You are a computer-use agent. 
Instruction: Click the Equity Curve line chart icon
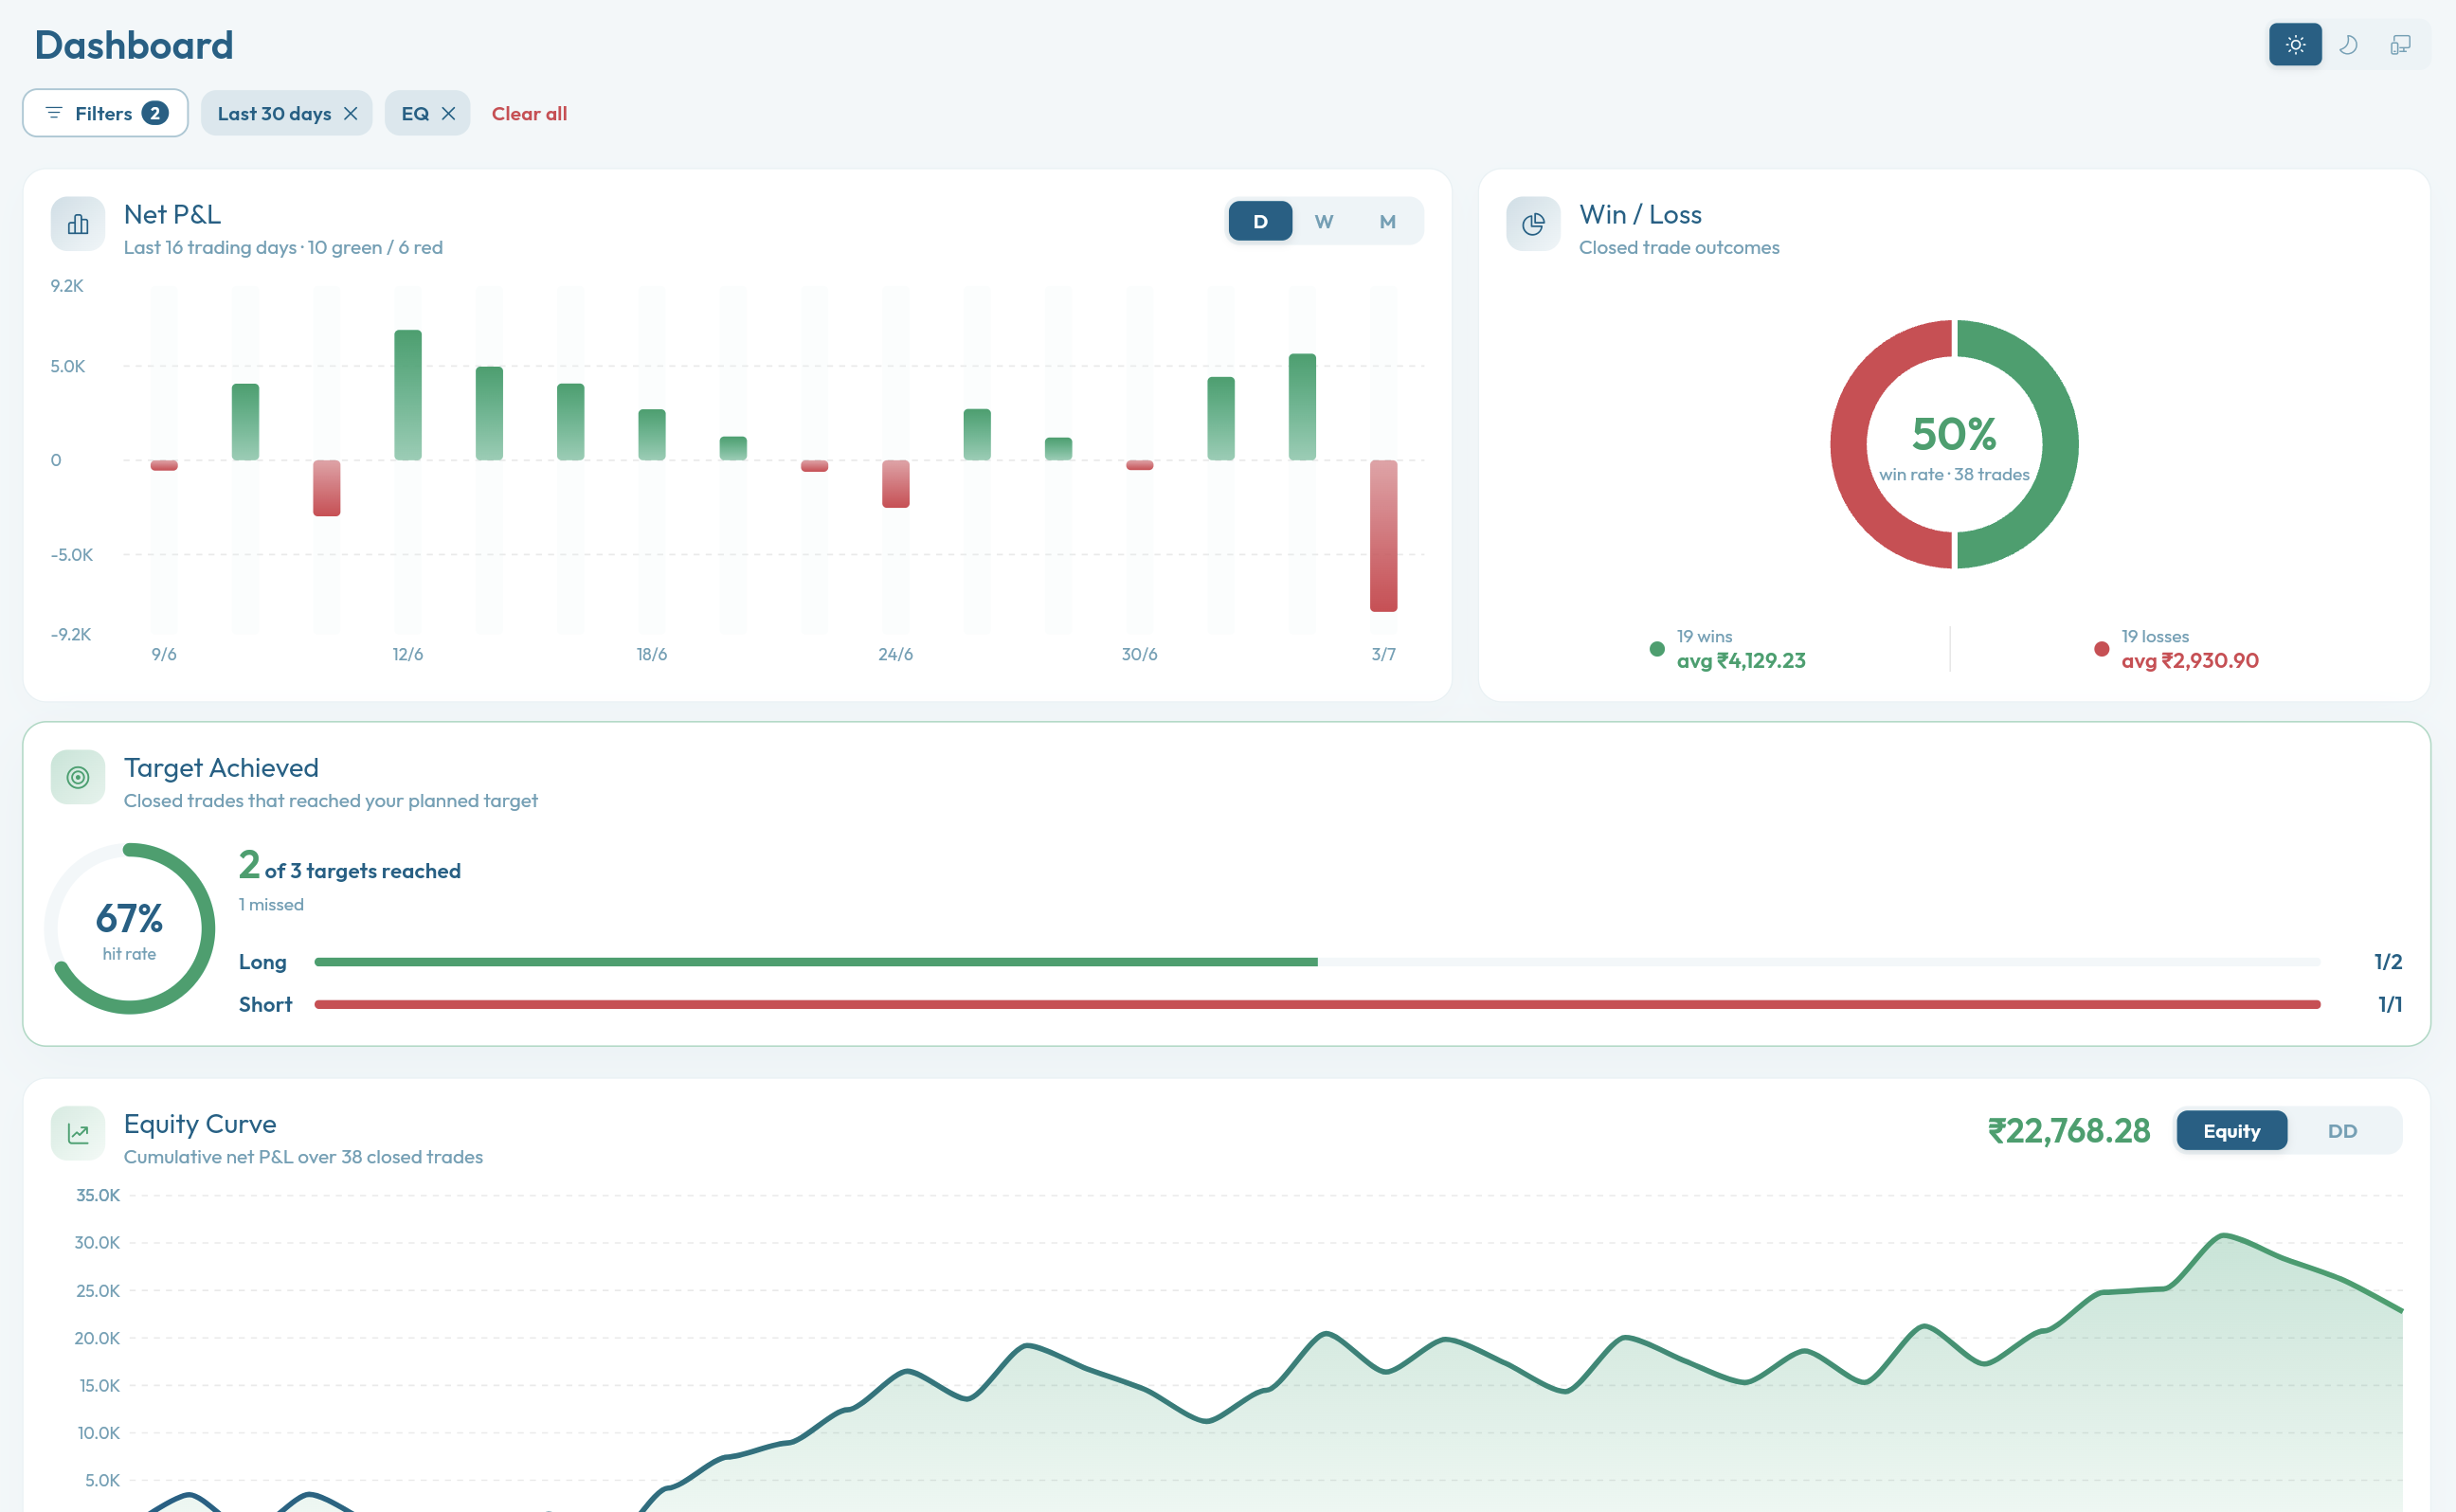point(78,1133)
